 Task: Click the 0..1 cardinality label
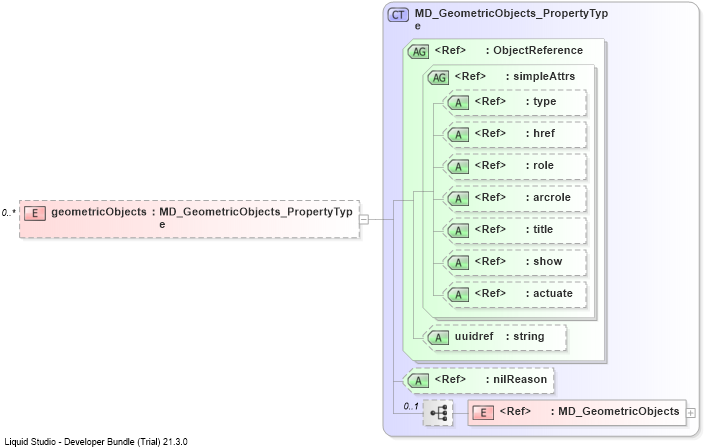[411, 406]
